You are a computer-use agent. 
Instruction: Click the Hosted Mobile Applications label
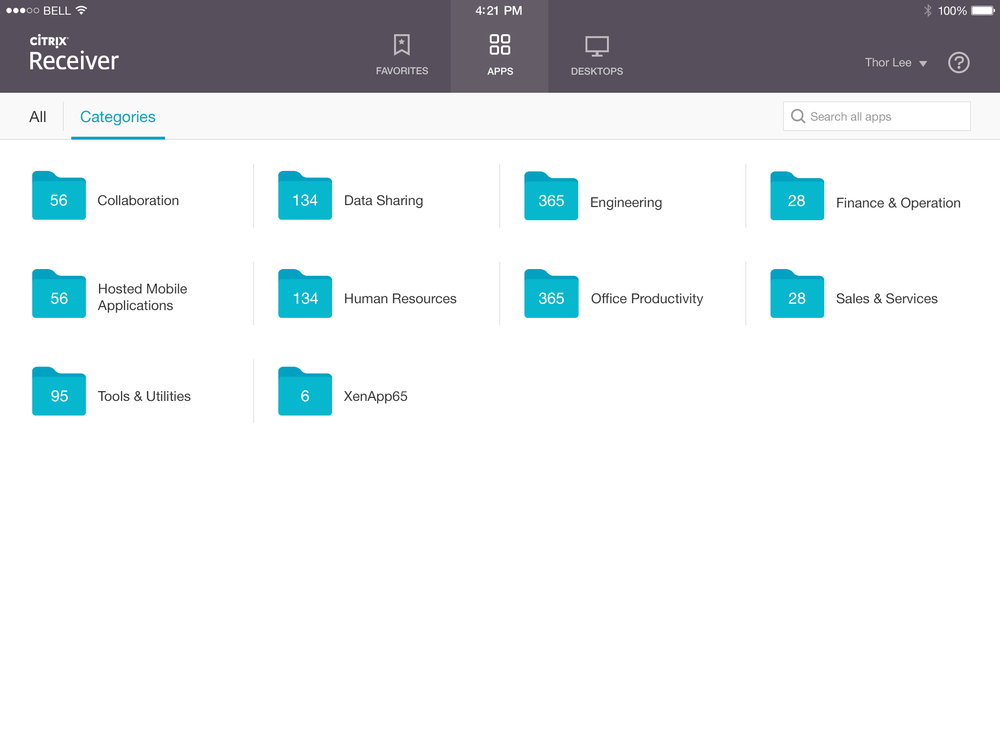[x=142, y=297]
